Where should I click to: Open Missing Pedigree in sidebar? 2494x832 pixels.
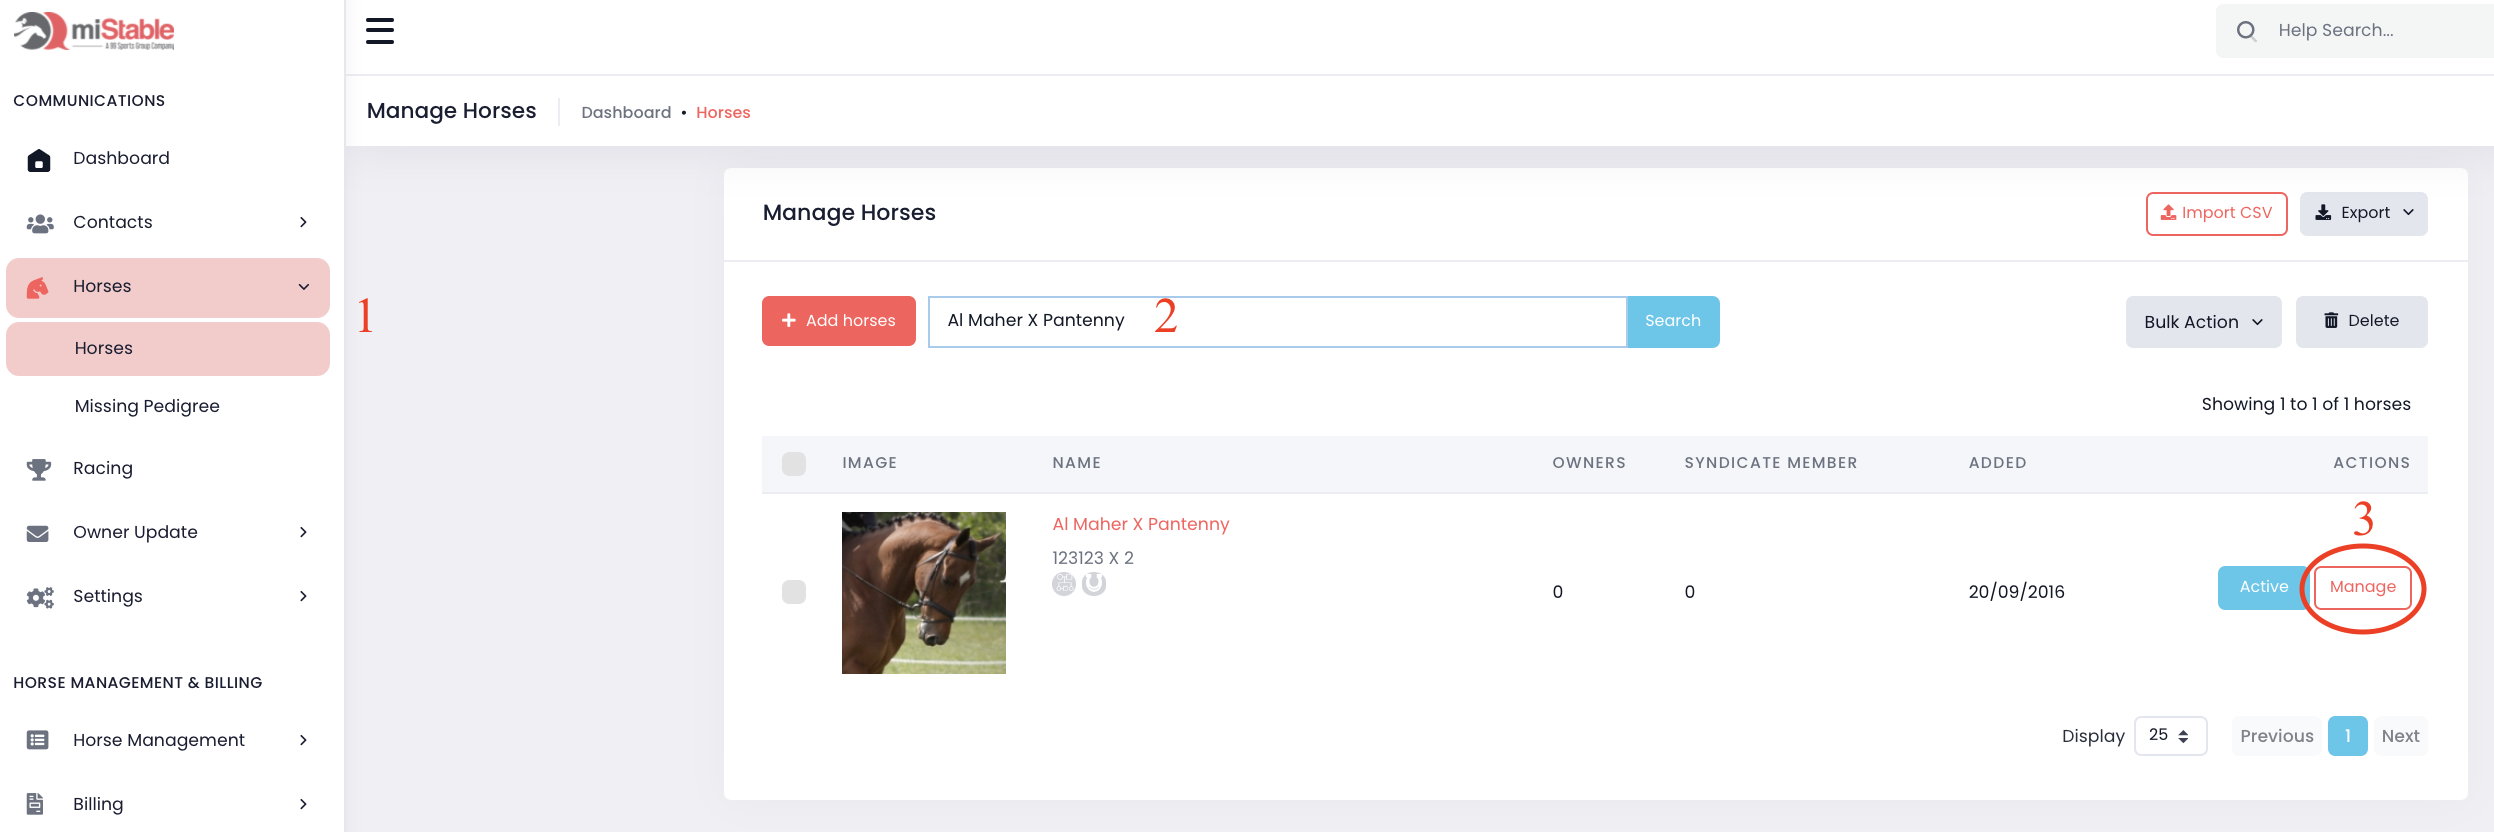click(147, 406)
